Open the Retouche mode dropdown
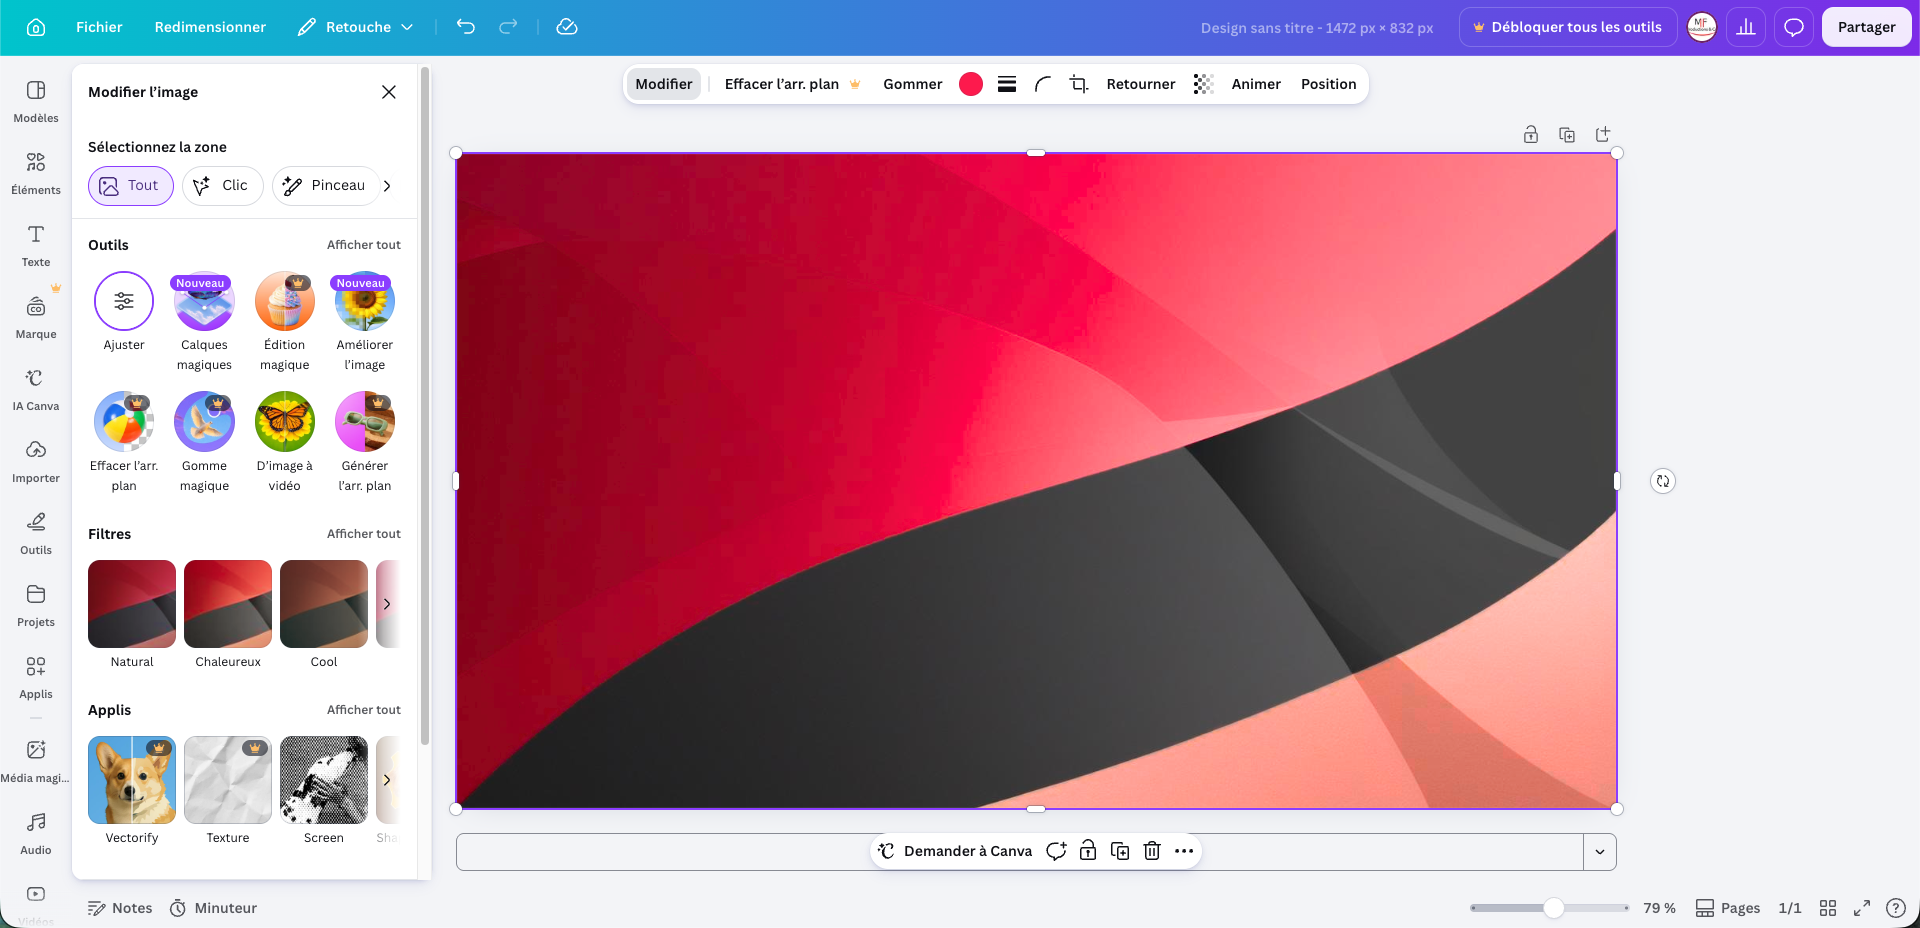The image size is (1920, 928). (355, 27)
